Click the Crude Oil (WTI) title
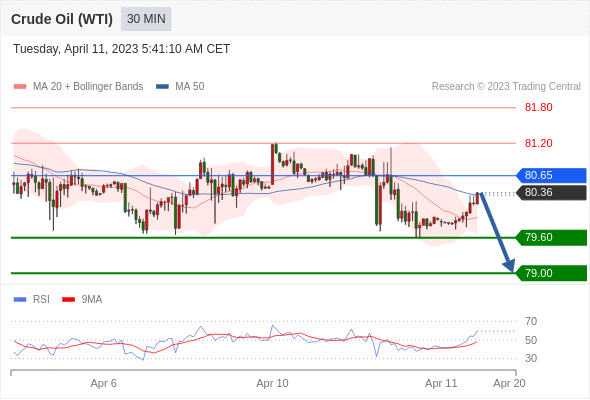Screen dimensions: 590x400 [x=62, y=19]
